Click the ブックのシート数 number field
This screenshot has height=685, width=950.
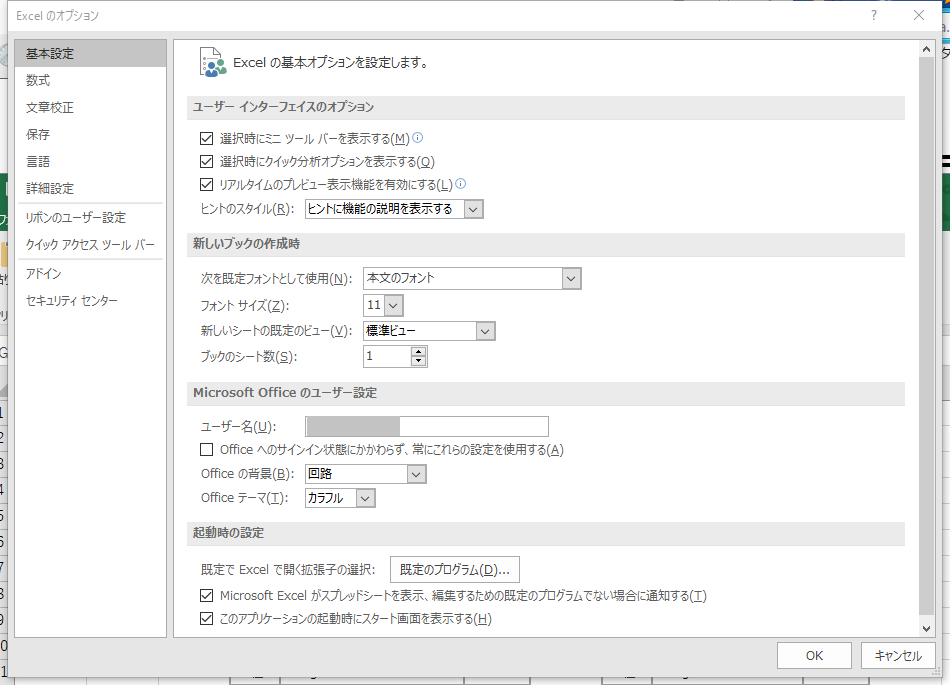click(387, 356)
